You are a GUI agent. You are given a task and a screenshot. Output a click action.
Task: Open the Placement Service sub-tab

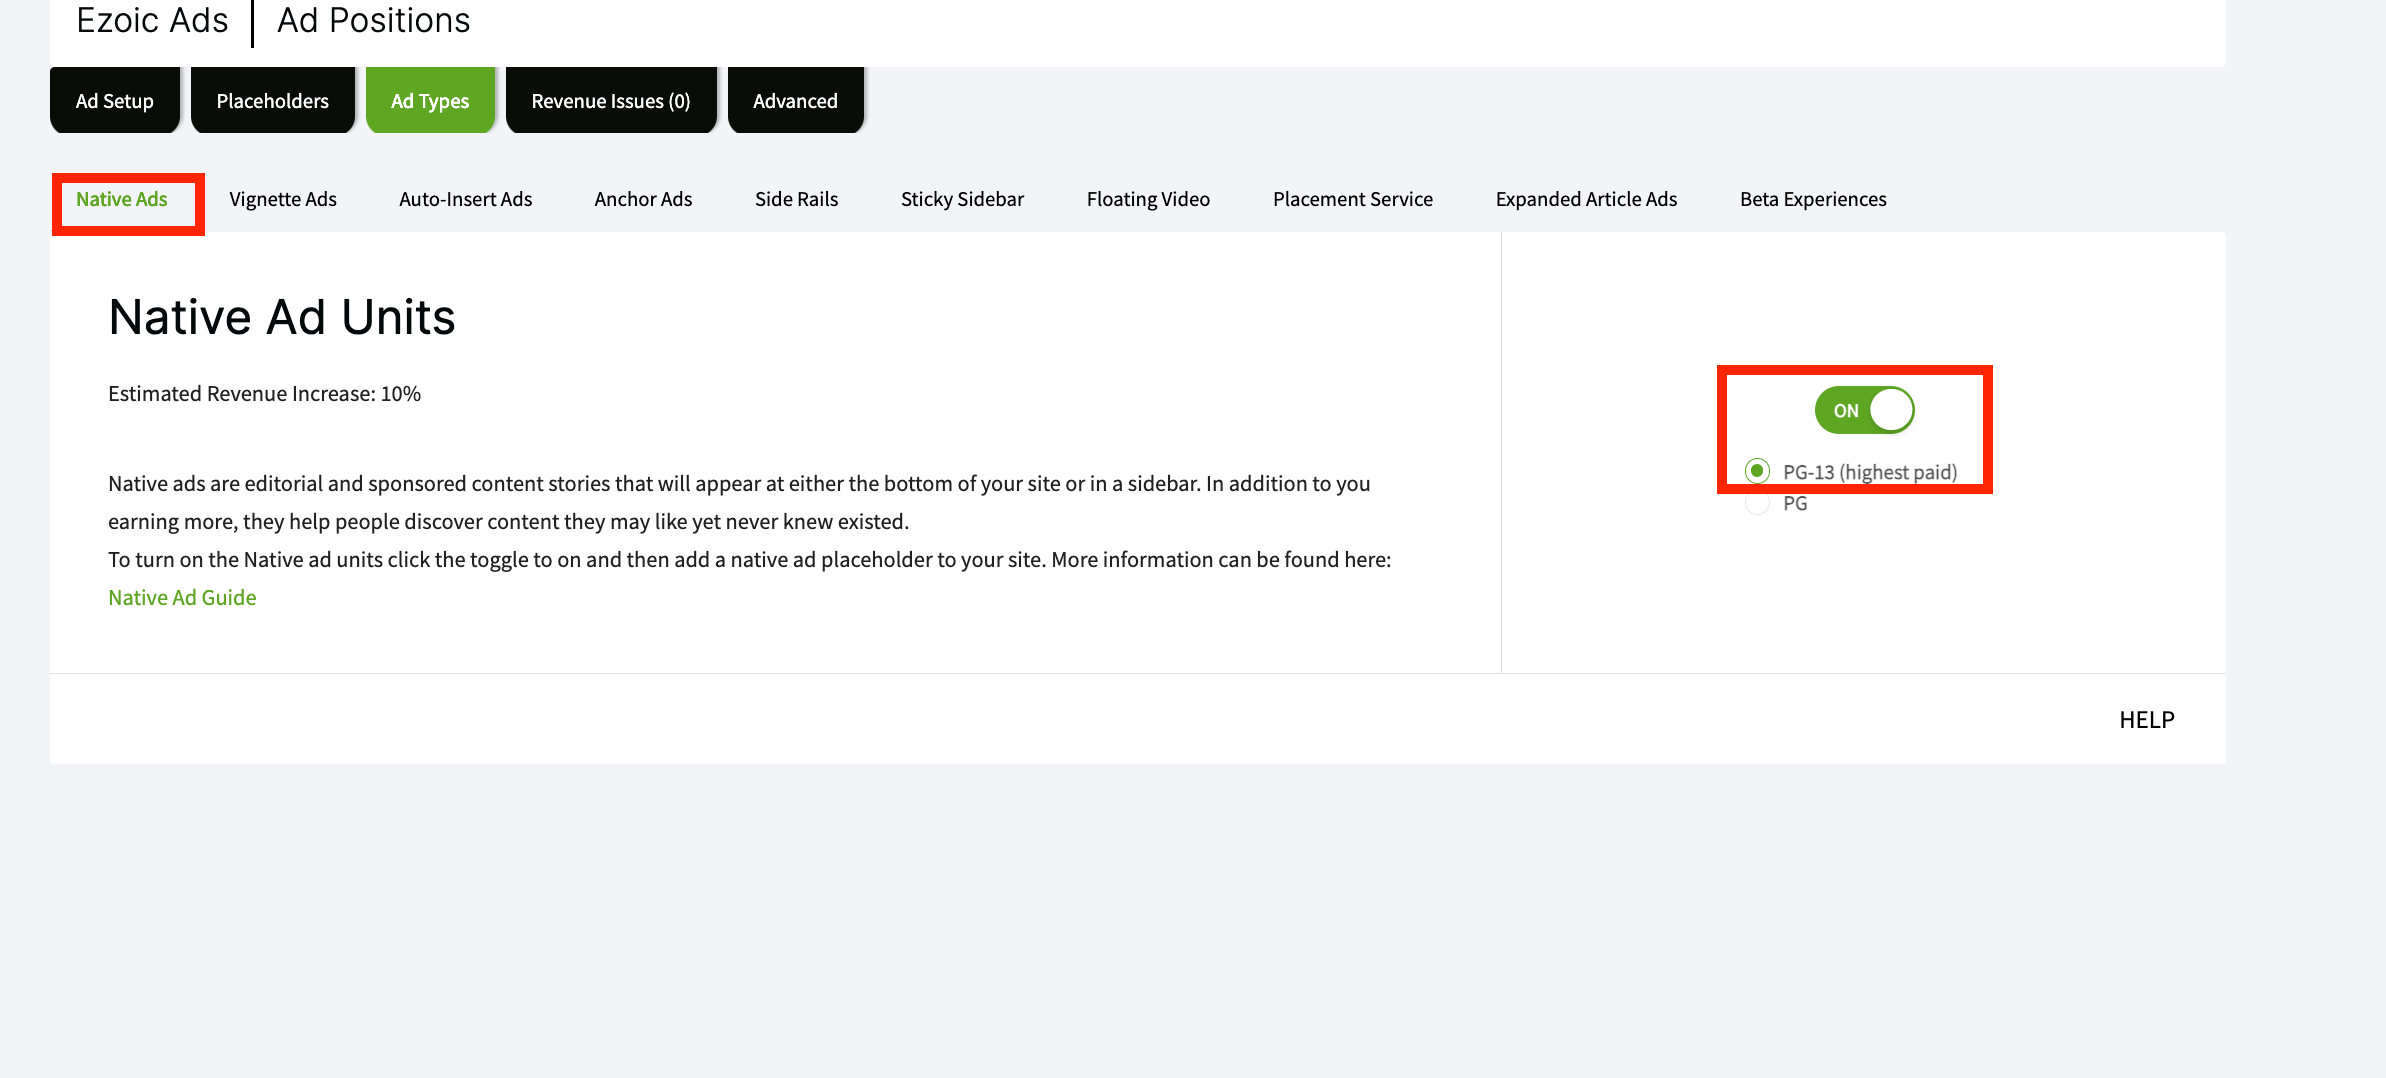pos(1353,199)
